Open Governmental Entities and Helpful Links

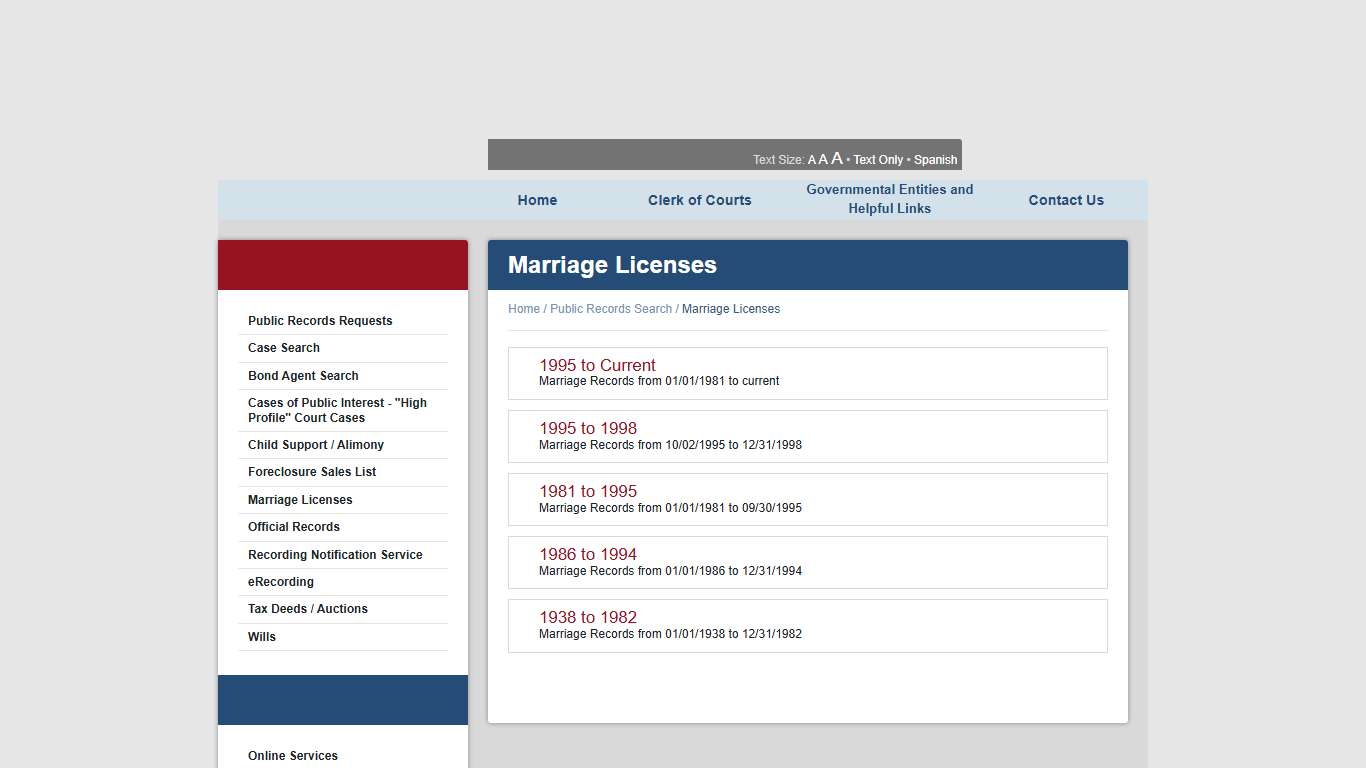pyautogui.click(x=889, y=199)
